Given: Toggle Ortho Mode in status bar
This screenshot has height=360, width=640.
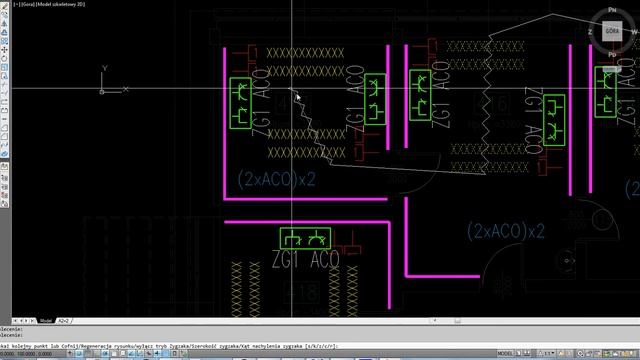Looking at the screenshot, I should (x=96, y=353).
